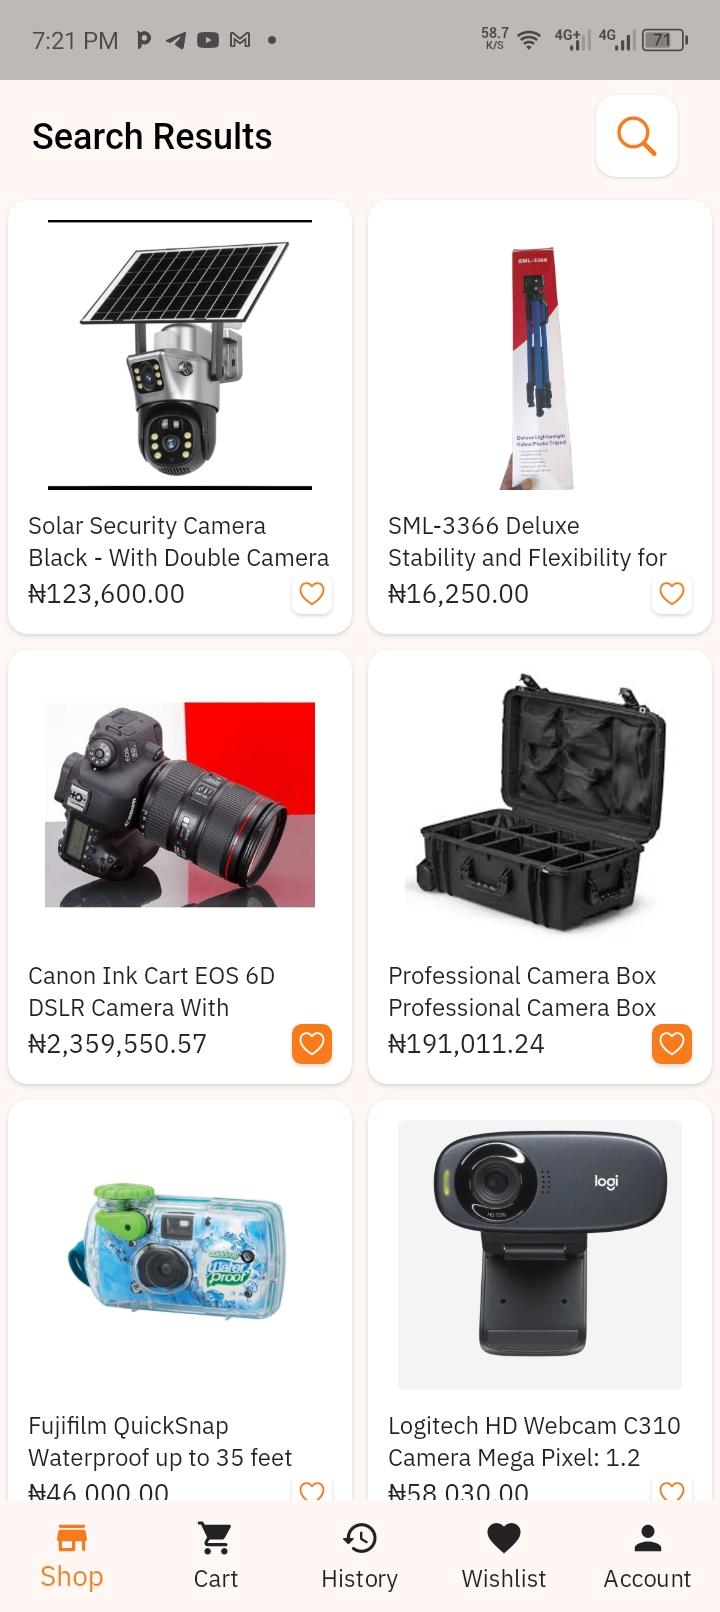Image resolution: width=720 pixels, height=1612 pixels.
Task: Open the Cart tab
Action: pyautogui.click(x=216, y=1556)
